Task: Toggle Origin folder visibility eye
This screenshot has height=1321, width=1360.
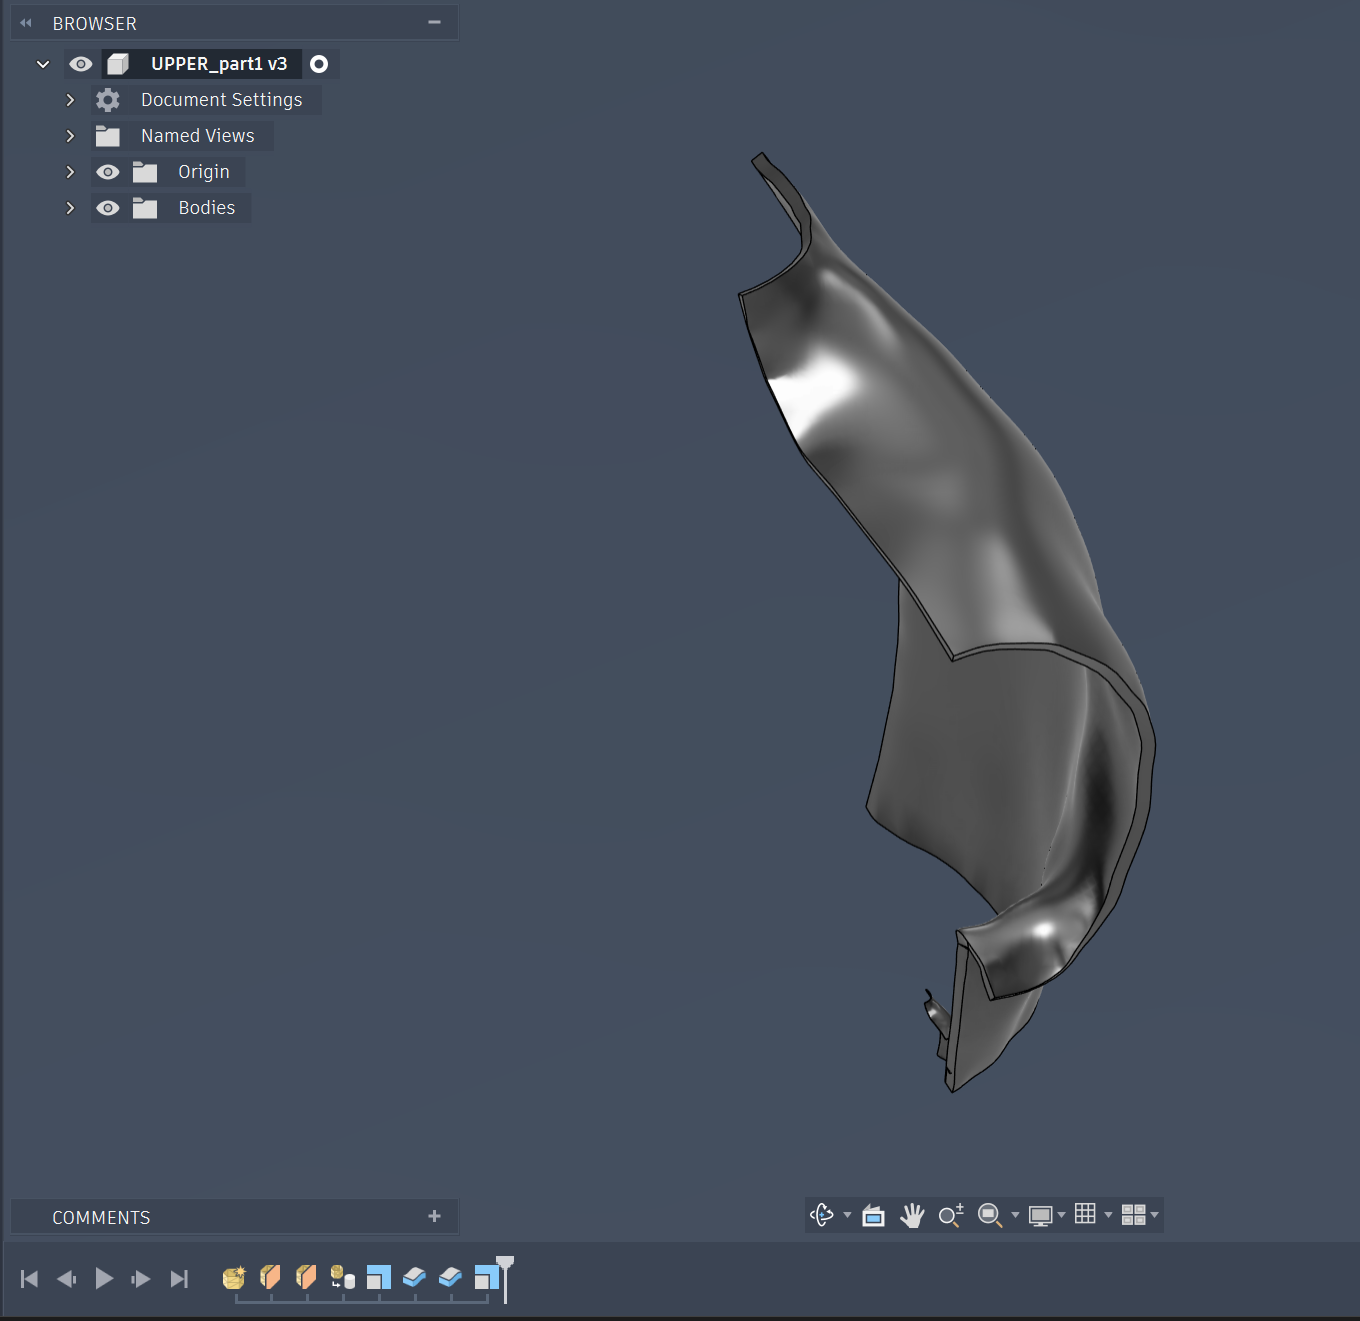Action: pos(108,172)
